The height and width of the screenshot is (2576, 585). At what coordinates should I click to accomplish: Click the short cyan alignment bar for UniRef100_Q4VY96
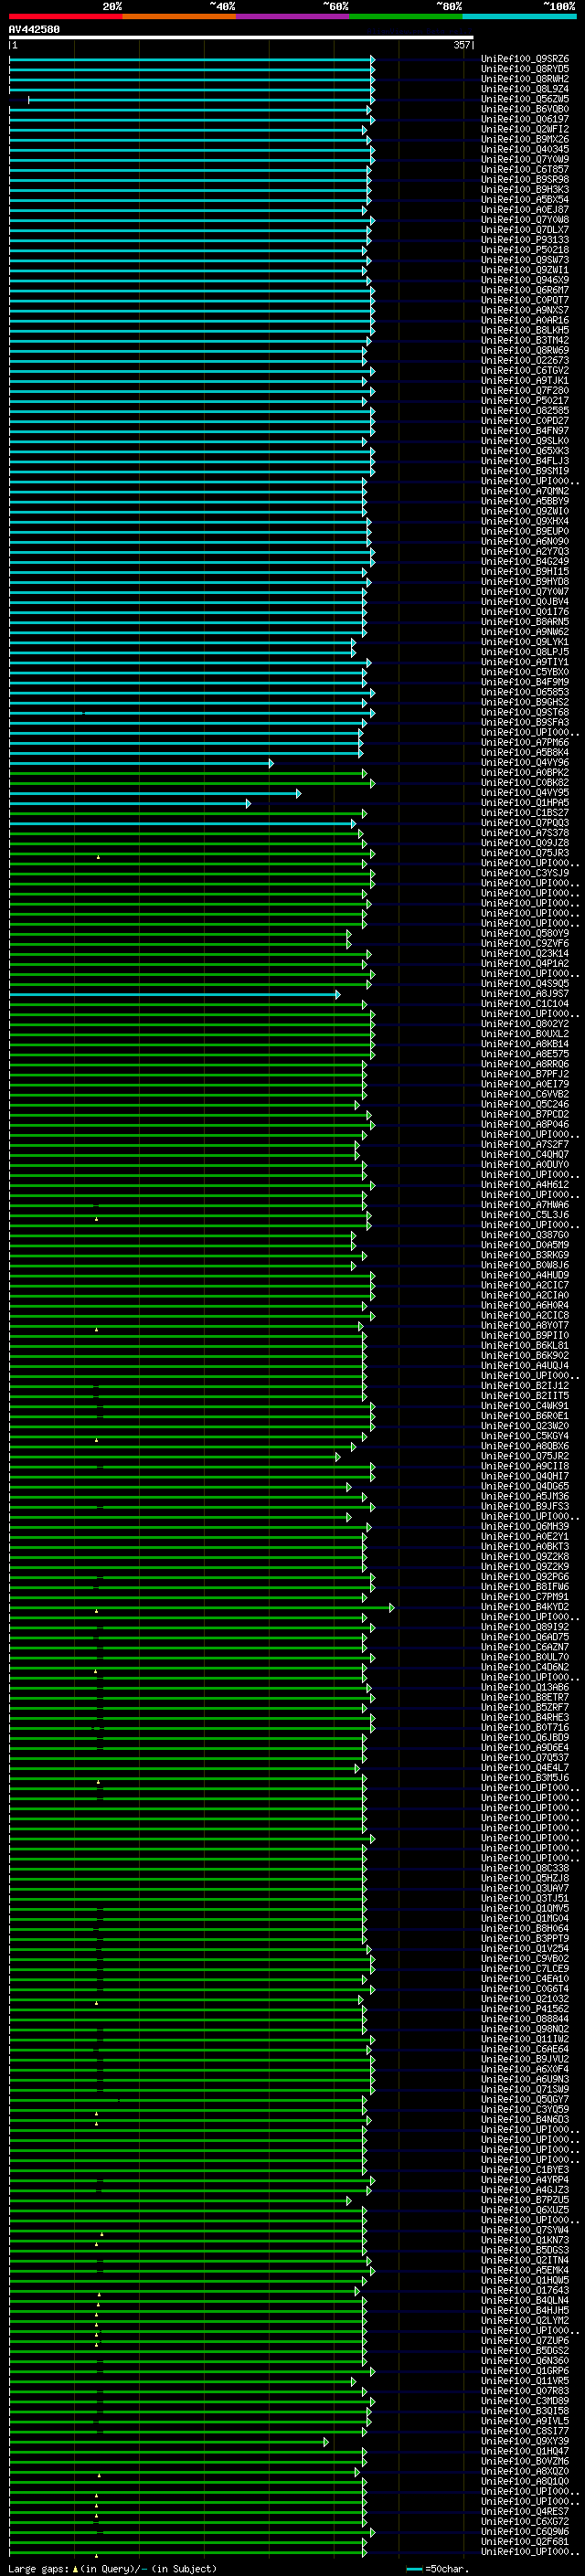(141, 763)
